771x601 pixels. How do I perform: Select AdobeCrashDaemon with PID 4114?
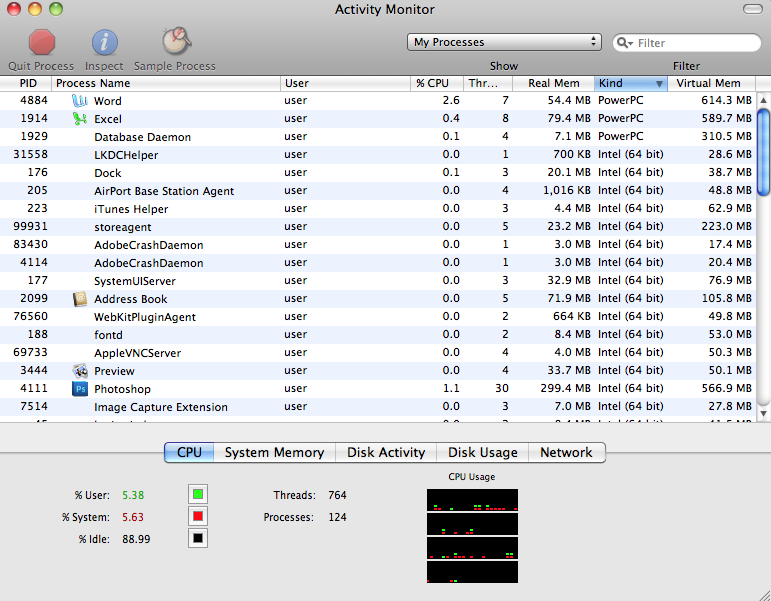[x=378, y=263]
